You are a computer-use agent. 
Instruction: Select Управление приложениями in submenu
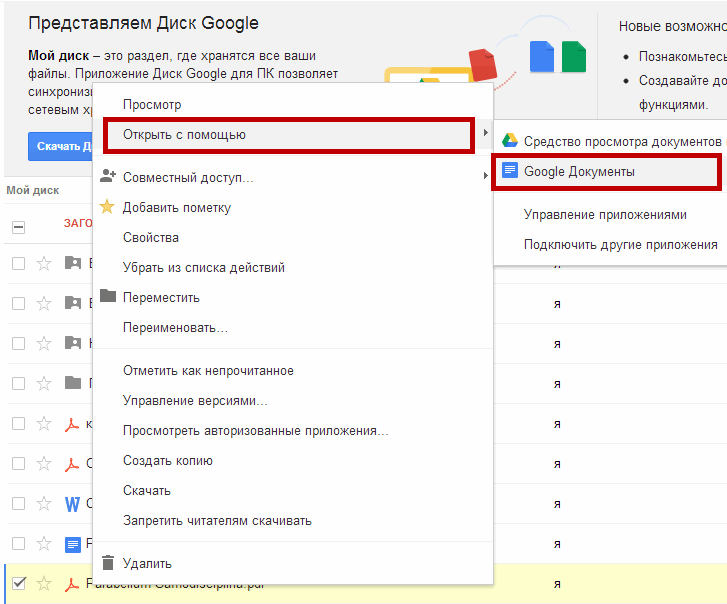610,215
